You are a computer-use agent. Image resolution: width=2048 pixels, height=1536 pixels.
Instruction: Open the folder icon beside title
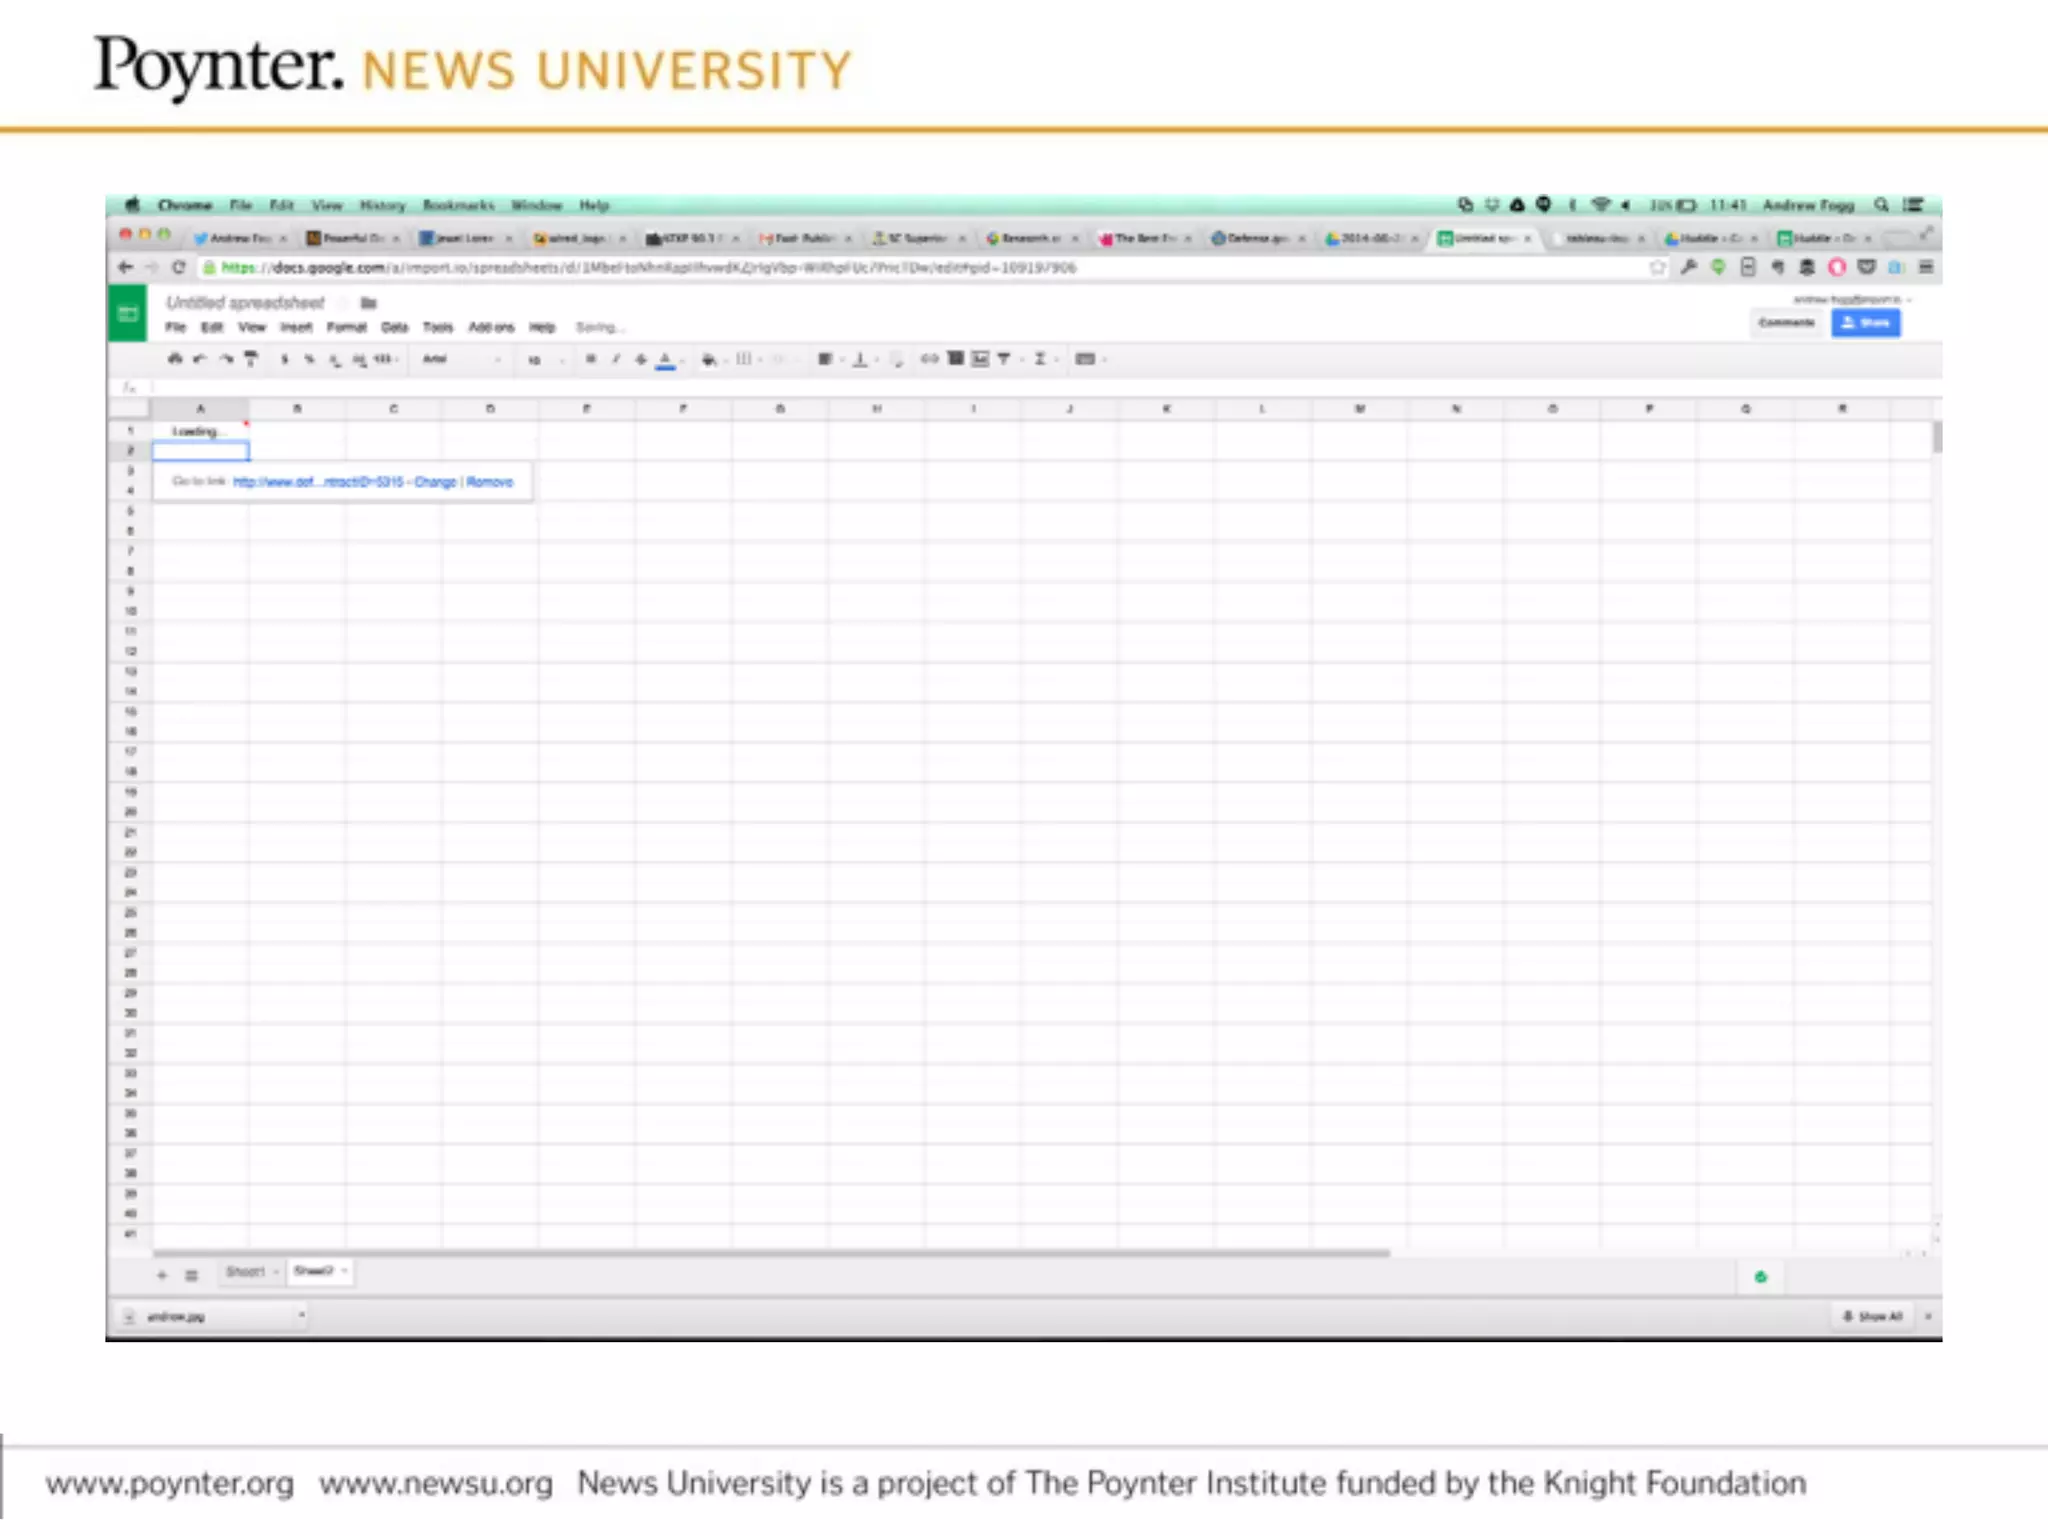[x=368, y=303]
